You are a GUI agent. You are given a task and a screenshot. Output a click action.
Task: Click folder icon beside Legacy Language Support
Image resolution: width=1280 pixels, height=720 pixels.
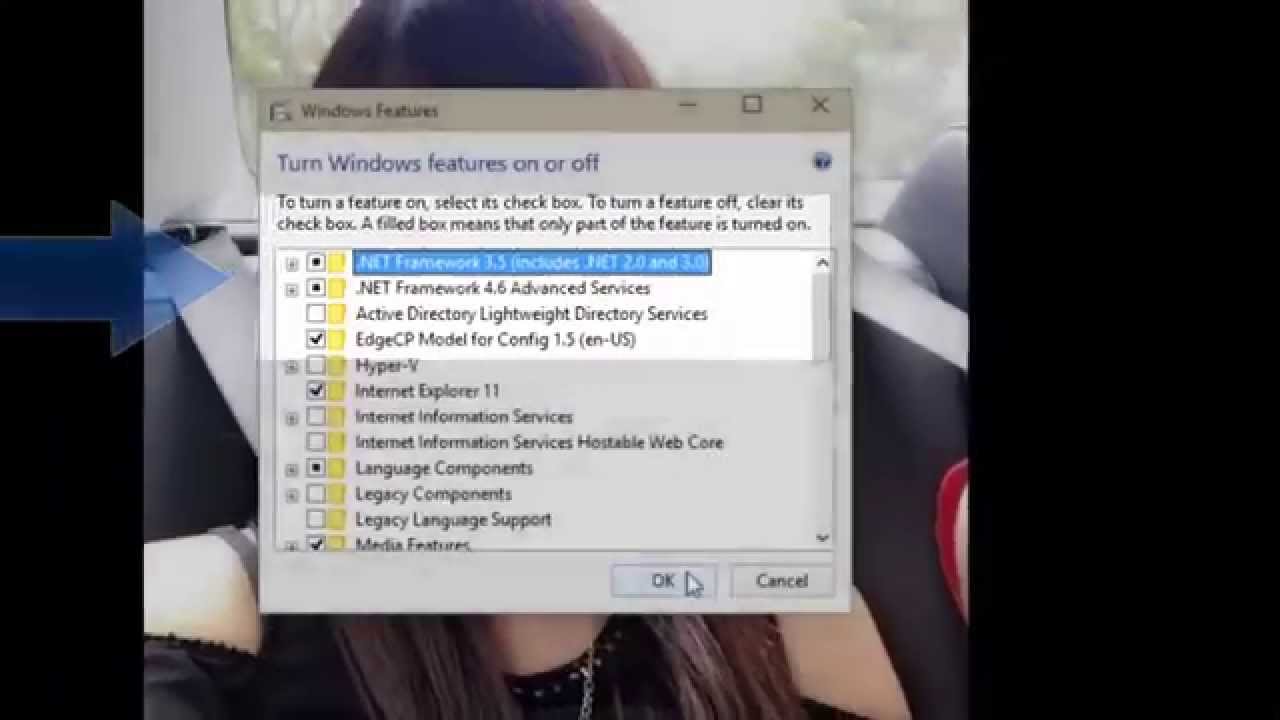tap(338, 520)
